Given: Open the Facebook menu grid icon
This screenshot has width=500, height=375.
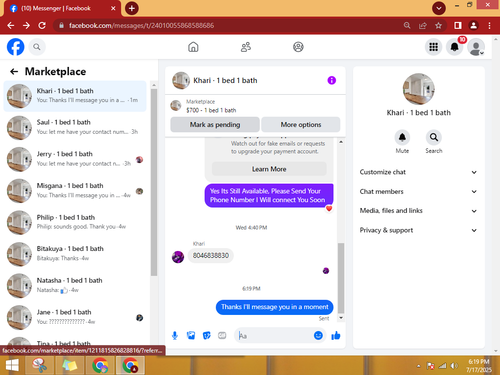Looking at the screenshot, I should 433,47.
